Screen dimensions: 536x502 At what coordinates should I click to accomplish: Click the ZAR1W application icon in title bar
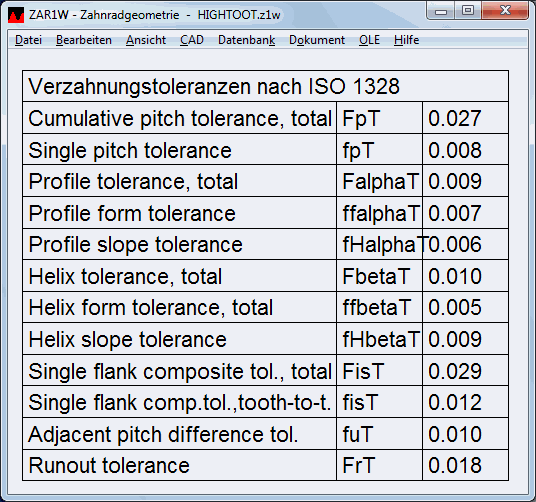16,15
